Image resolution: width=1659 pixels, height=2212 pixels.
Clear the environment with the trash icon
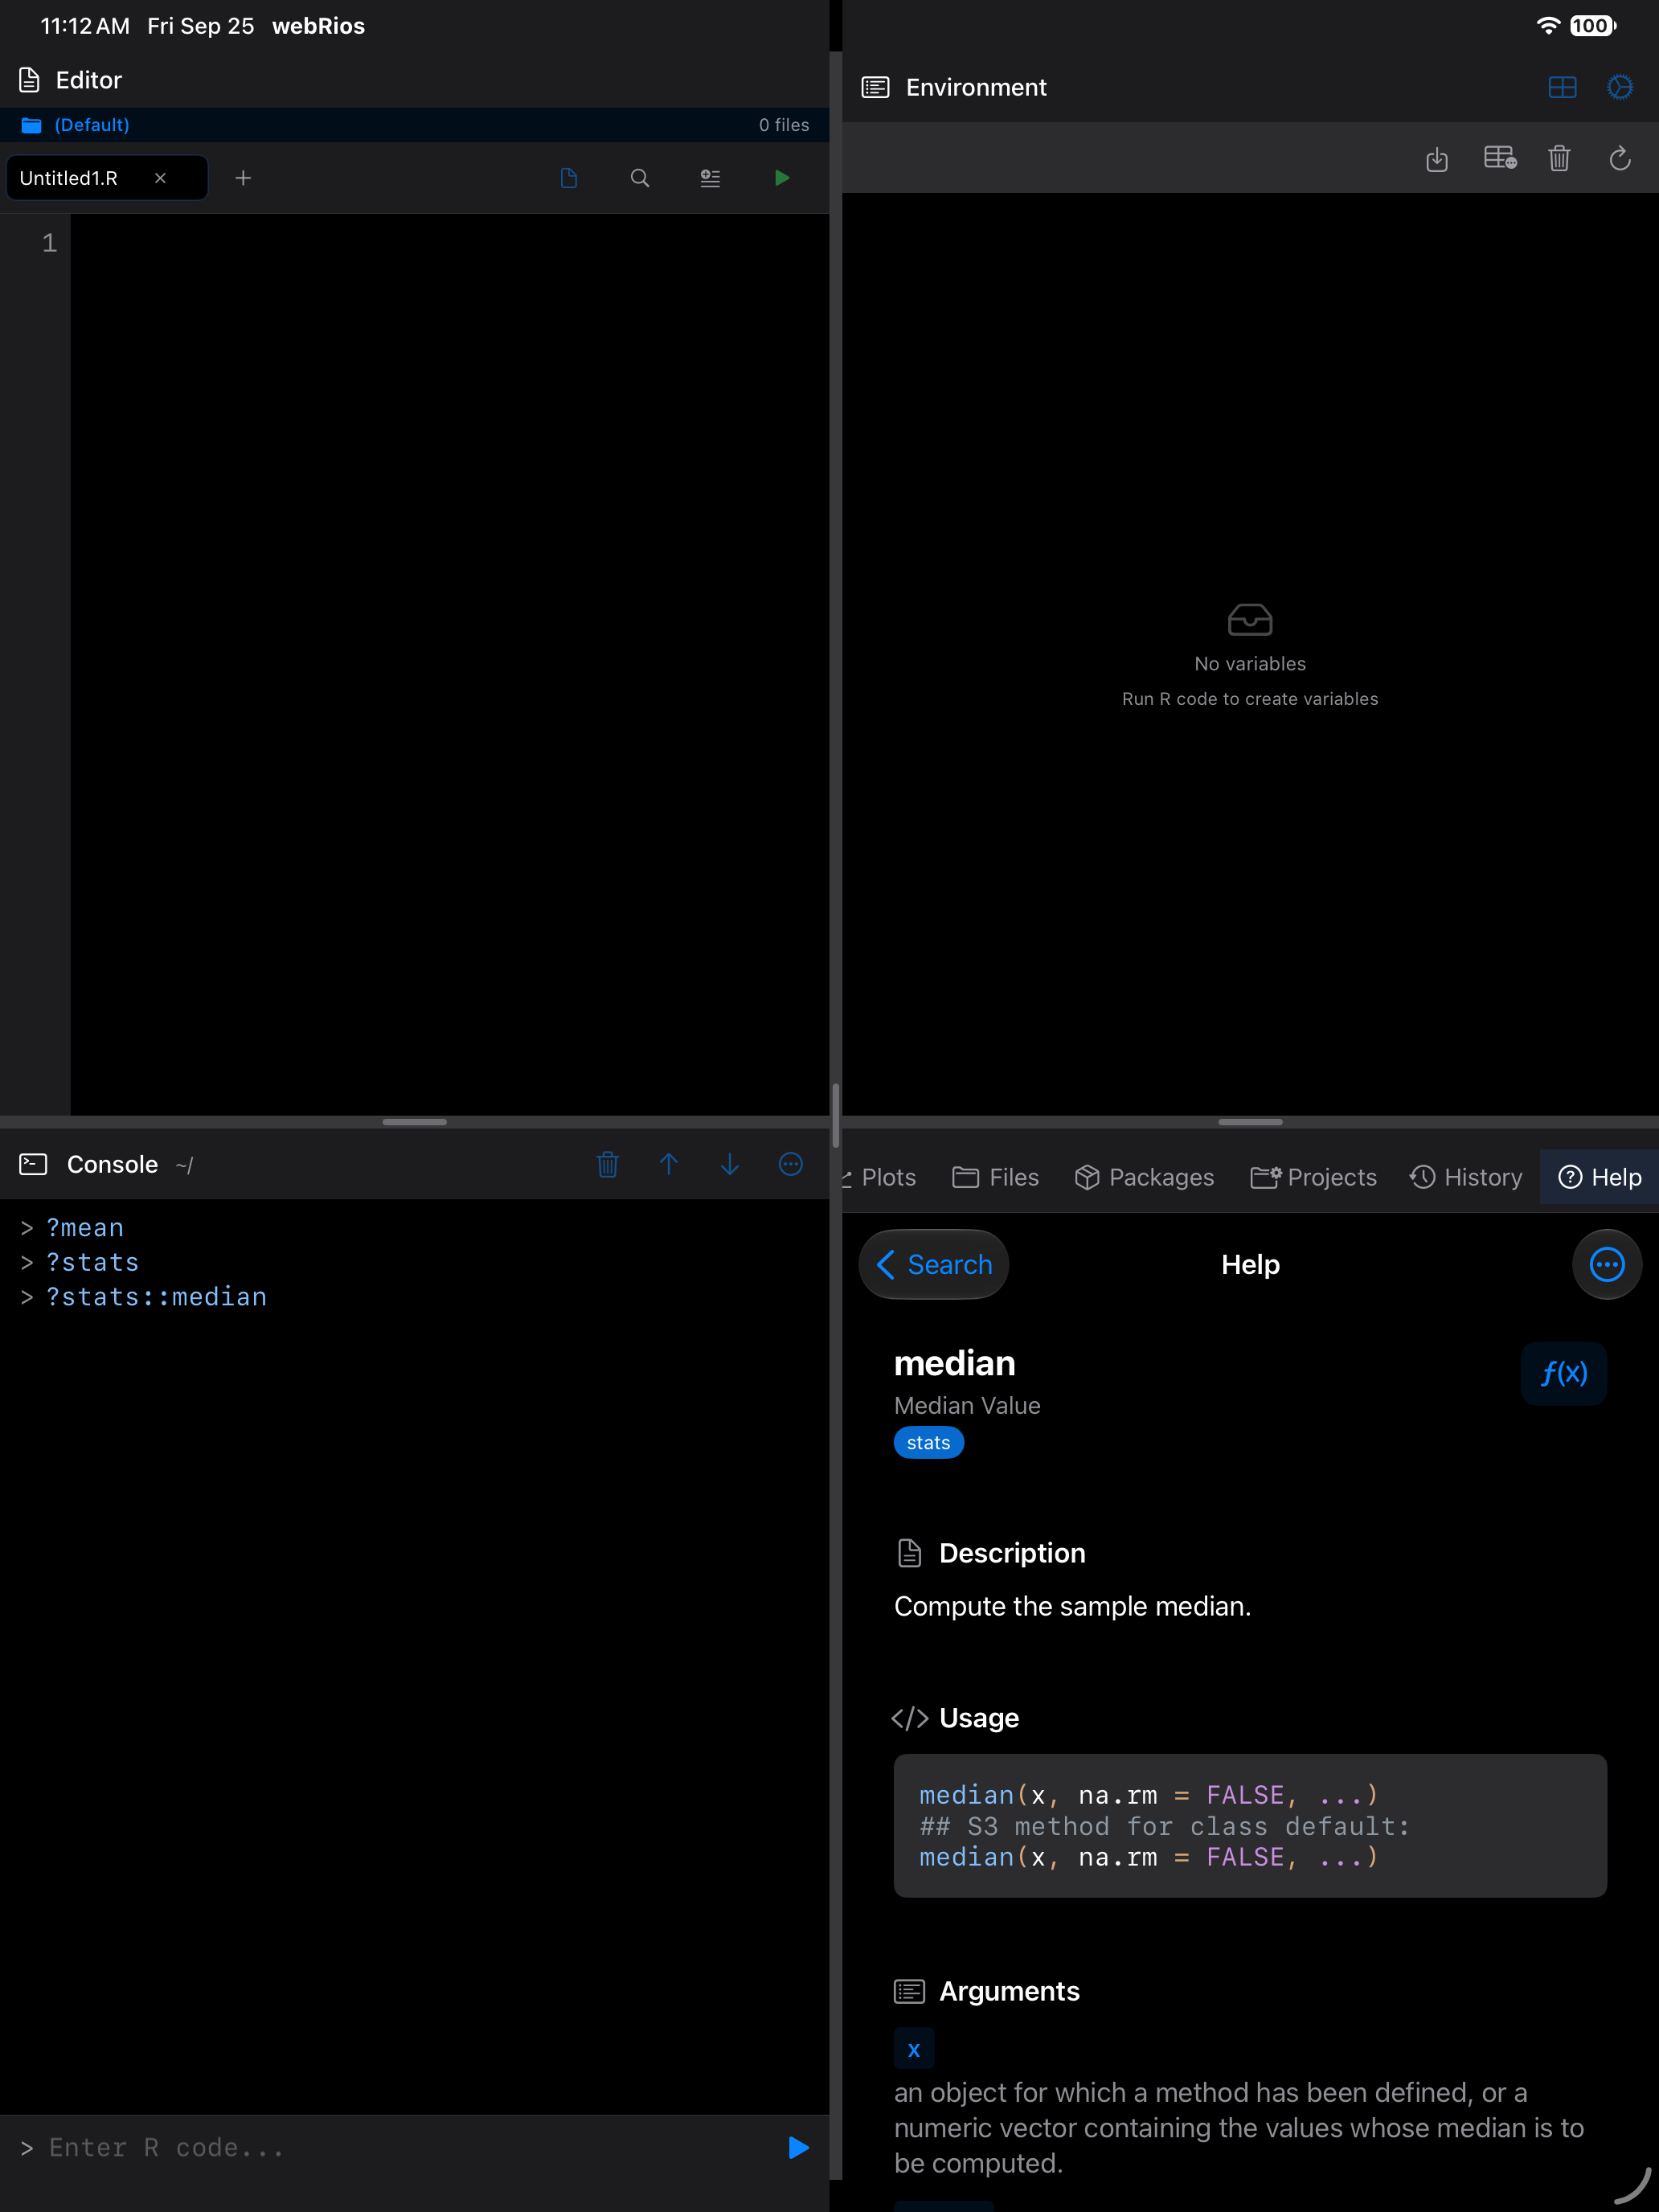1559,159
